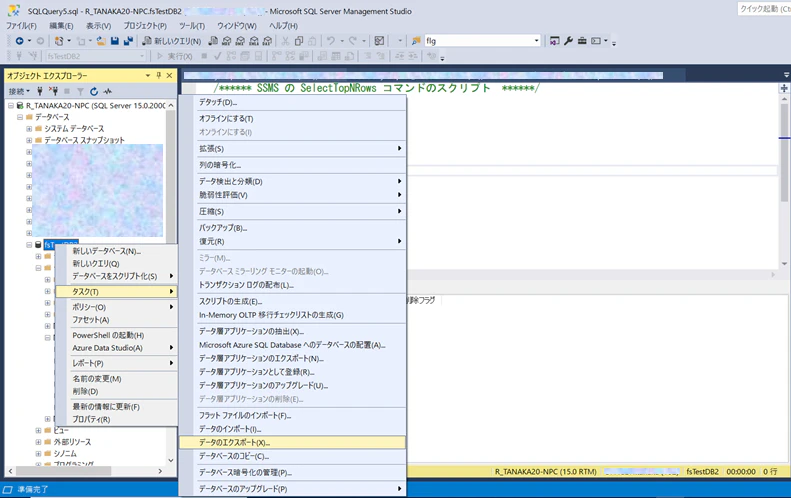Open the 編集(E) menu

coord(61,26)
